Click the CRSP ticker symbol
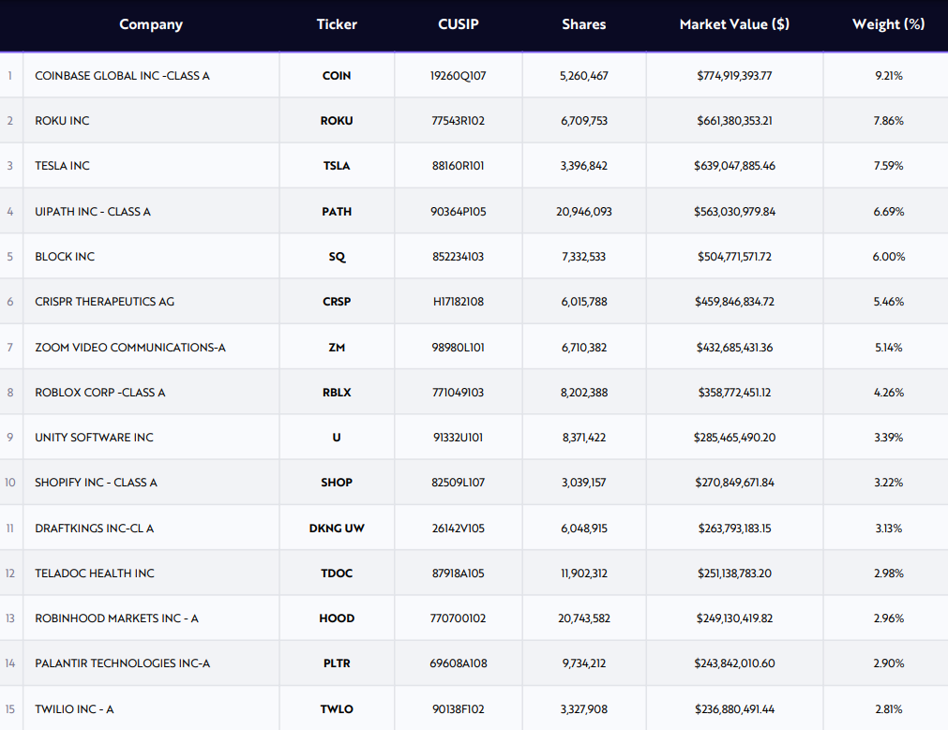Screen dimensions: 948x730 (x=336, y=302)
